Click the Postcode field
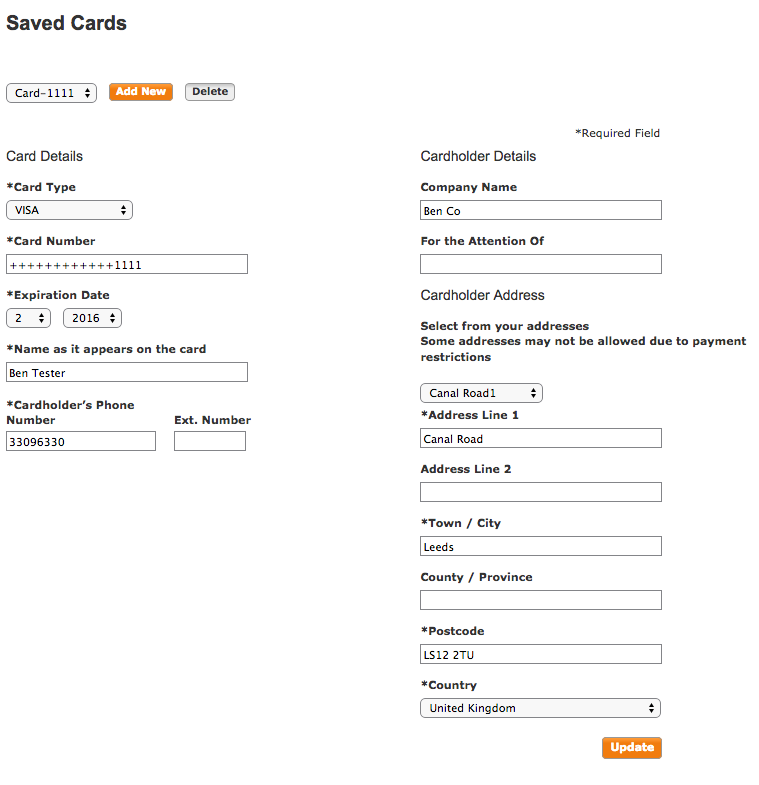The width and height of the screenshot is (759, 785). 541,654
